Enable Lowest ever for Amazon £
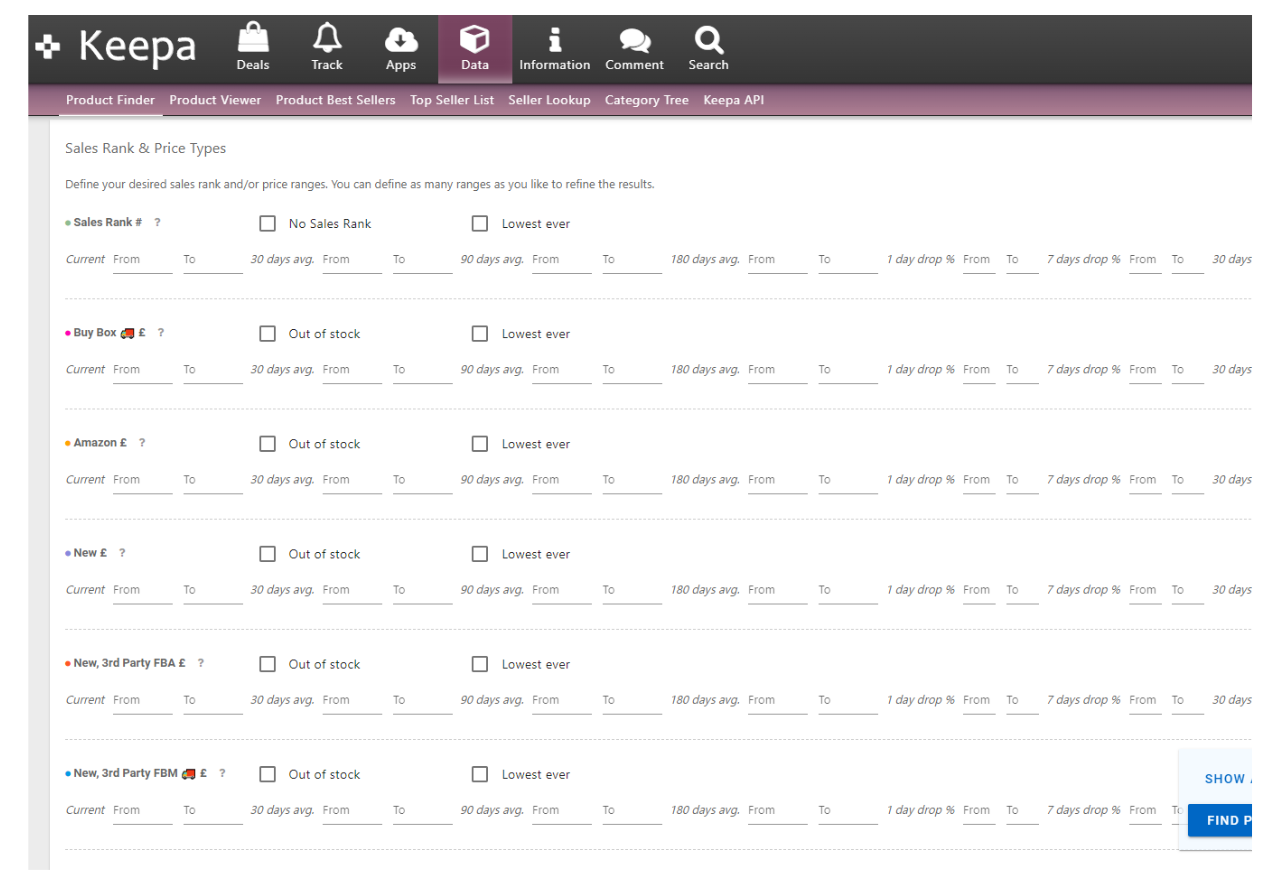 [480, 443]
